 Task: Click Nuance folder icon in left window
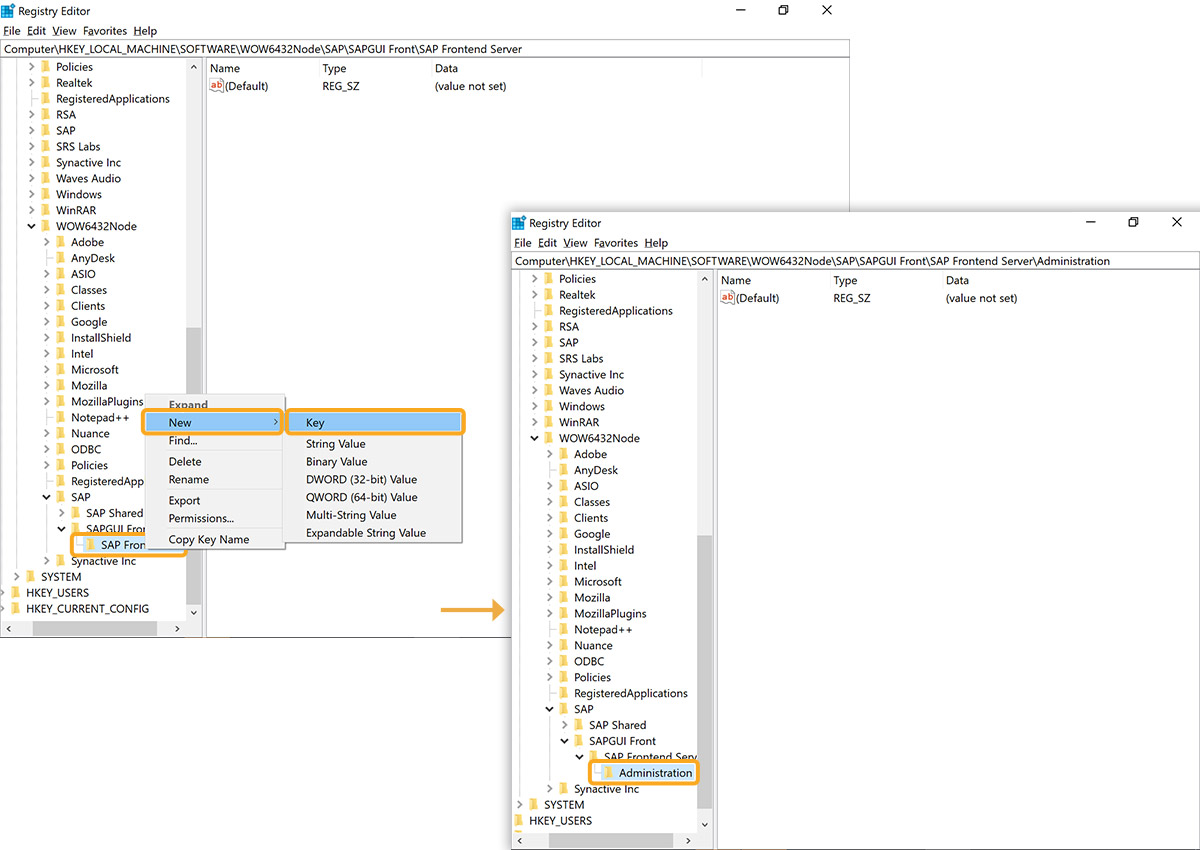(60, 434)
